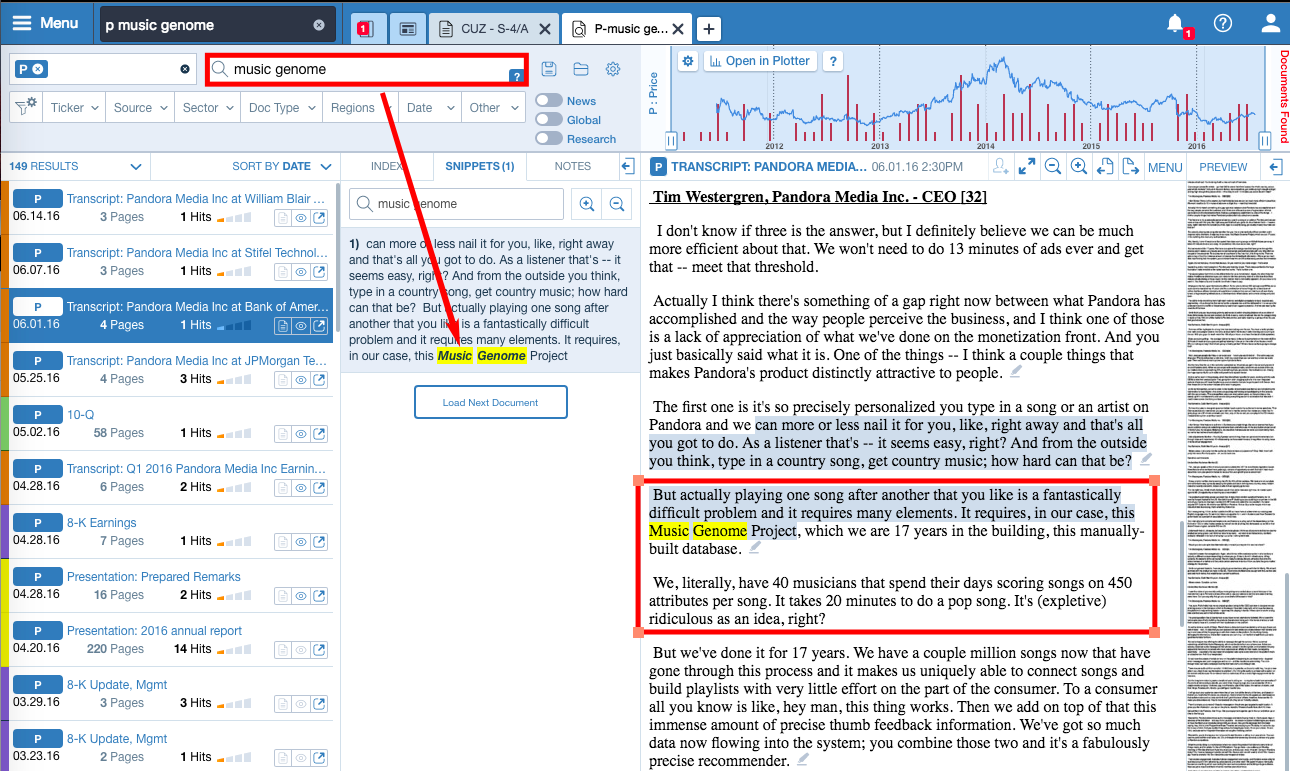Click the advanced filter funnel icon
Screen dimensions: 1290x771
26,106
